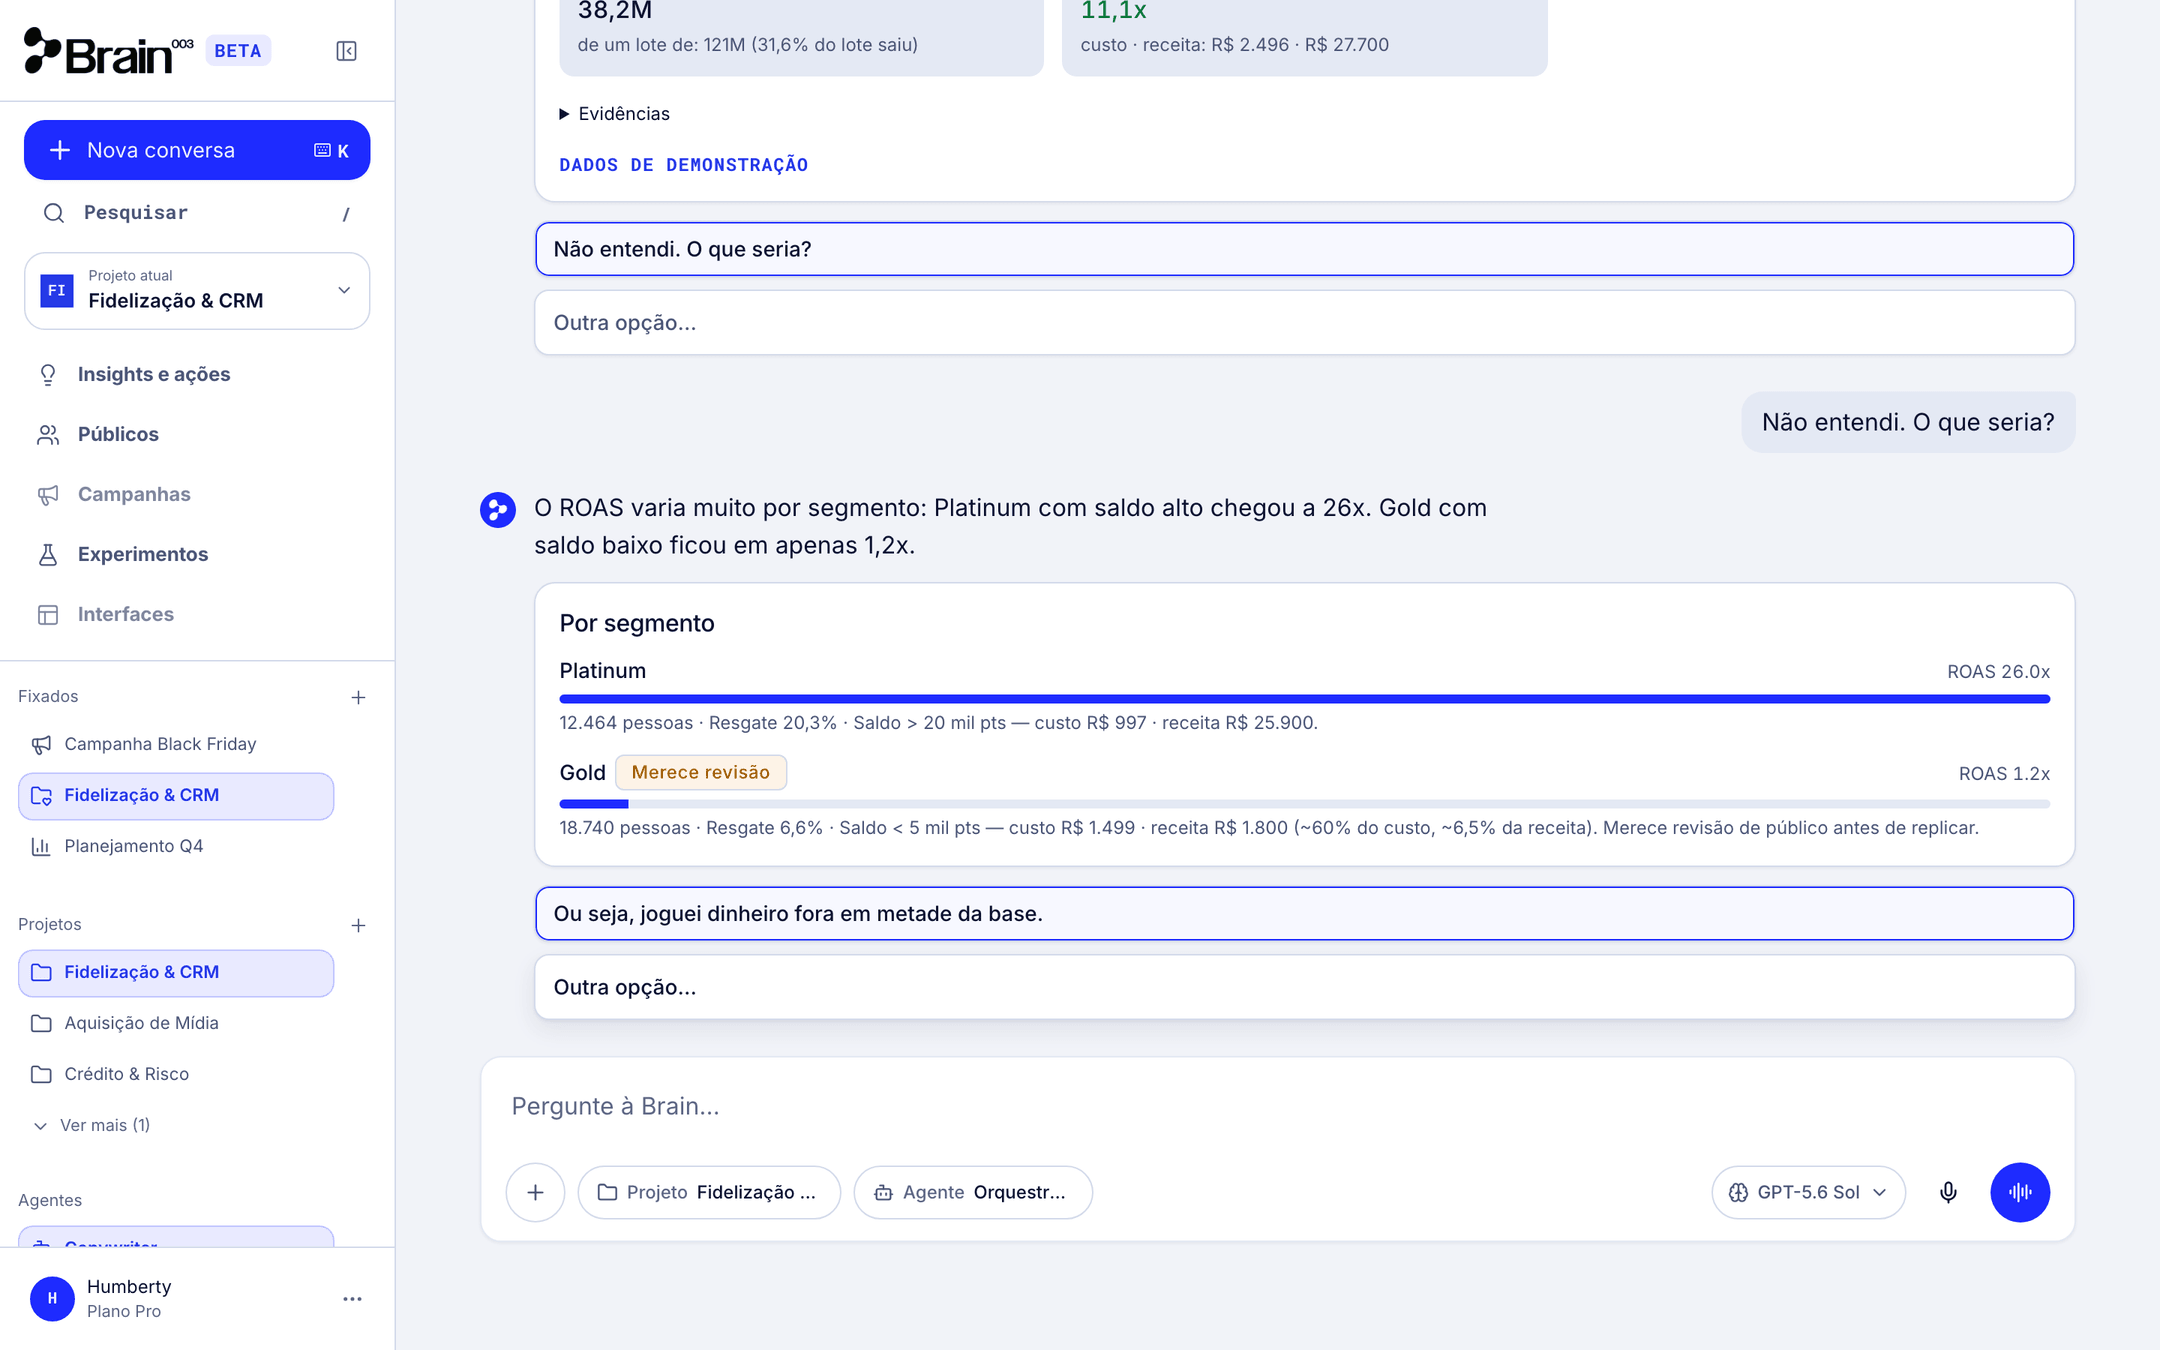Start voice mode with waveform button
This screenshot has width=2160, height=1350.
click(x=2020, y=1192)
